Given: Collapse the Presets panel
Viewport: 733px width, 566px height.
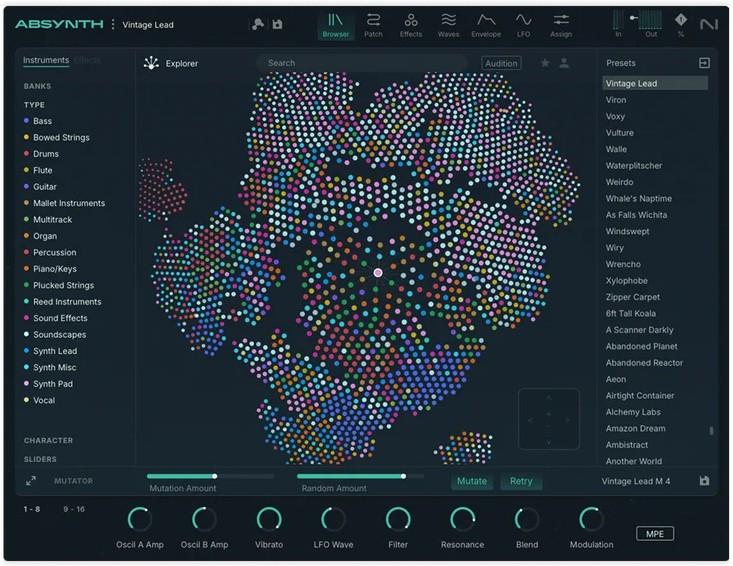Looking at the screenshot, I should tap(704, 63).
